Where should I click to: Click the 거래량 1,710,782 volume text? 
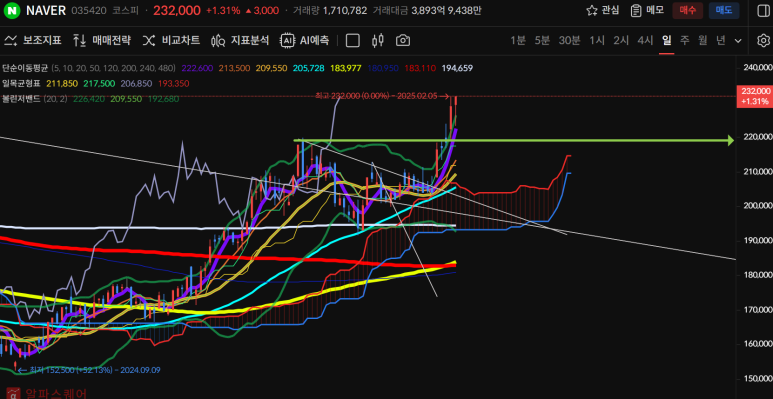click(330, 10)
